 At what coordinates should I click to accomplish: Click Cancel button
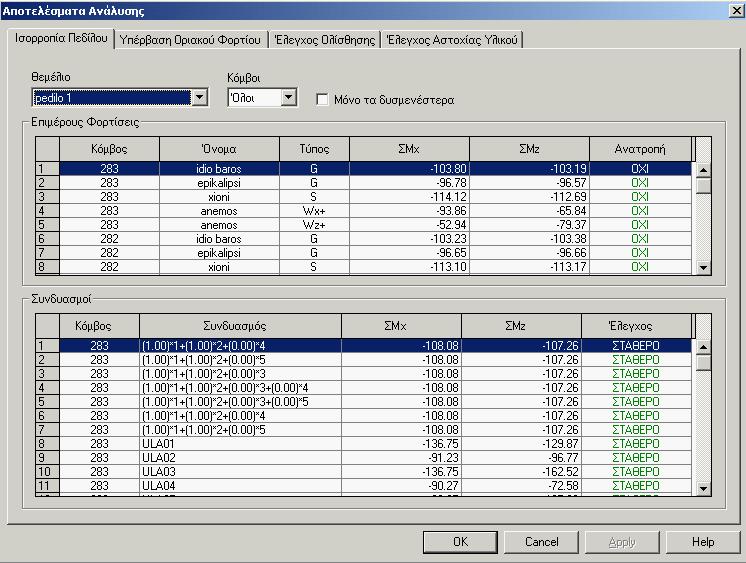541,542
